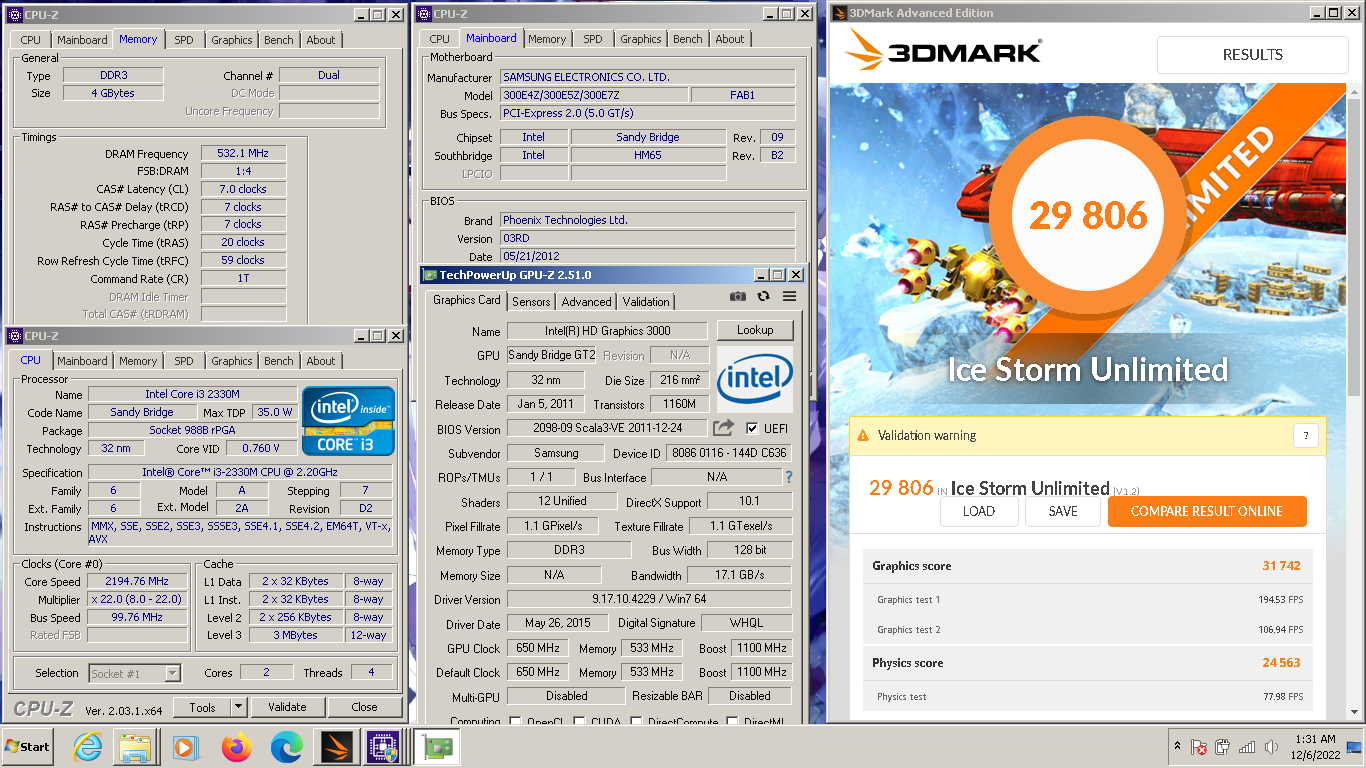
Task: Launch Windows Media Player from taskbar
Action: 186,746
